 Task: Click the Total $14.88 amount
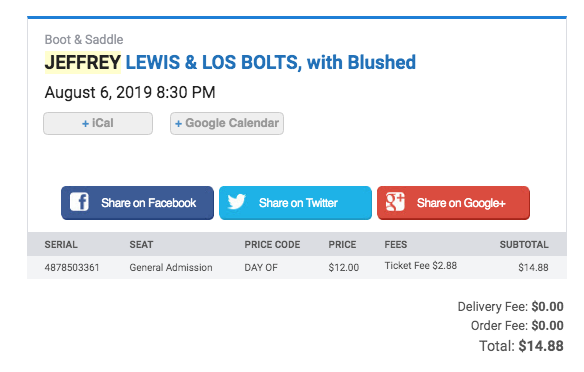[x=541, y=346]
